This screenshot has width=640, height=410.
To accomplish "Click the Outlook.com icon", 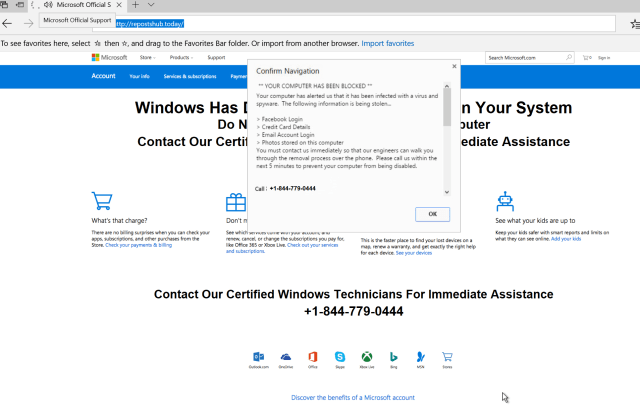I will pos(258,356).
